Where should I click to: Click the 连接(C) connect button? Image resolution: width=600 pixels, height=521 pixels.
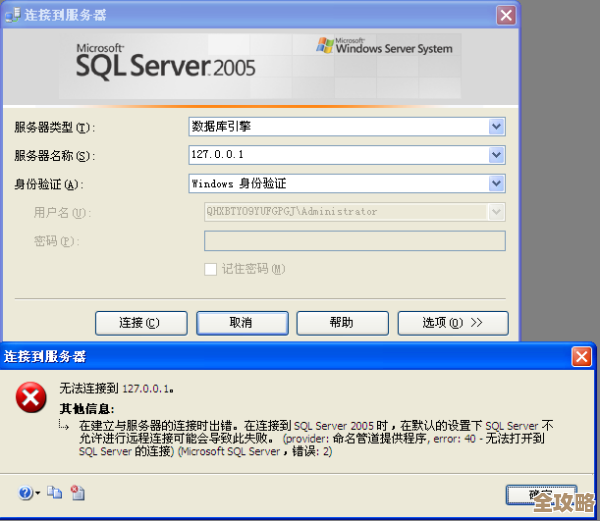pyautogui.click(x=141, y=323)
